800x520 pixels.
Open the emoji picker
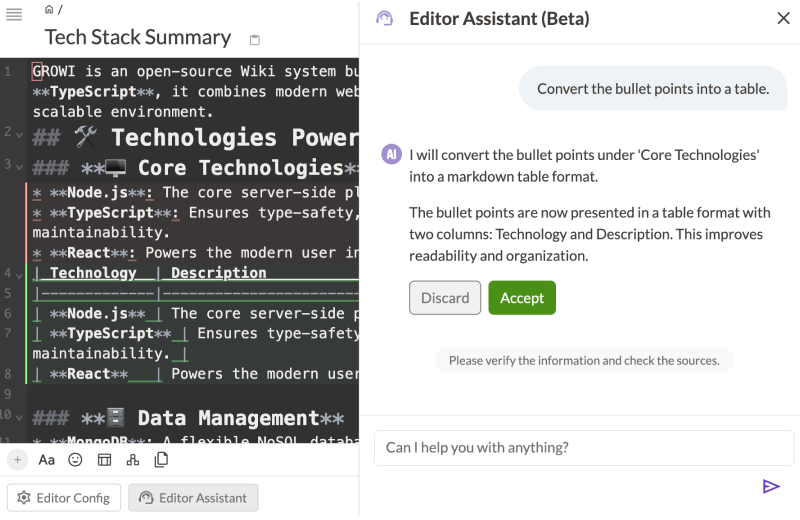[x=75, y=460]
